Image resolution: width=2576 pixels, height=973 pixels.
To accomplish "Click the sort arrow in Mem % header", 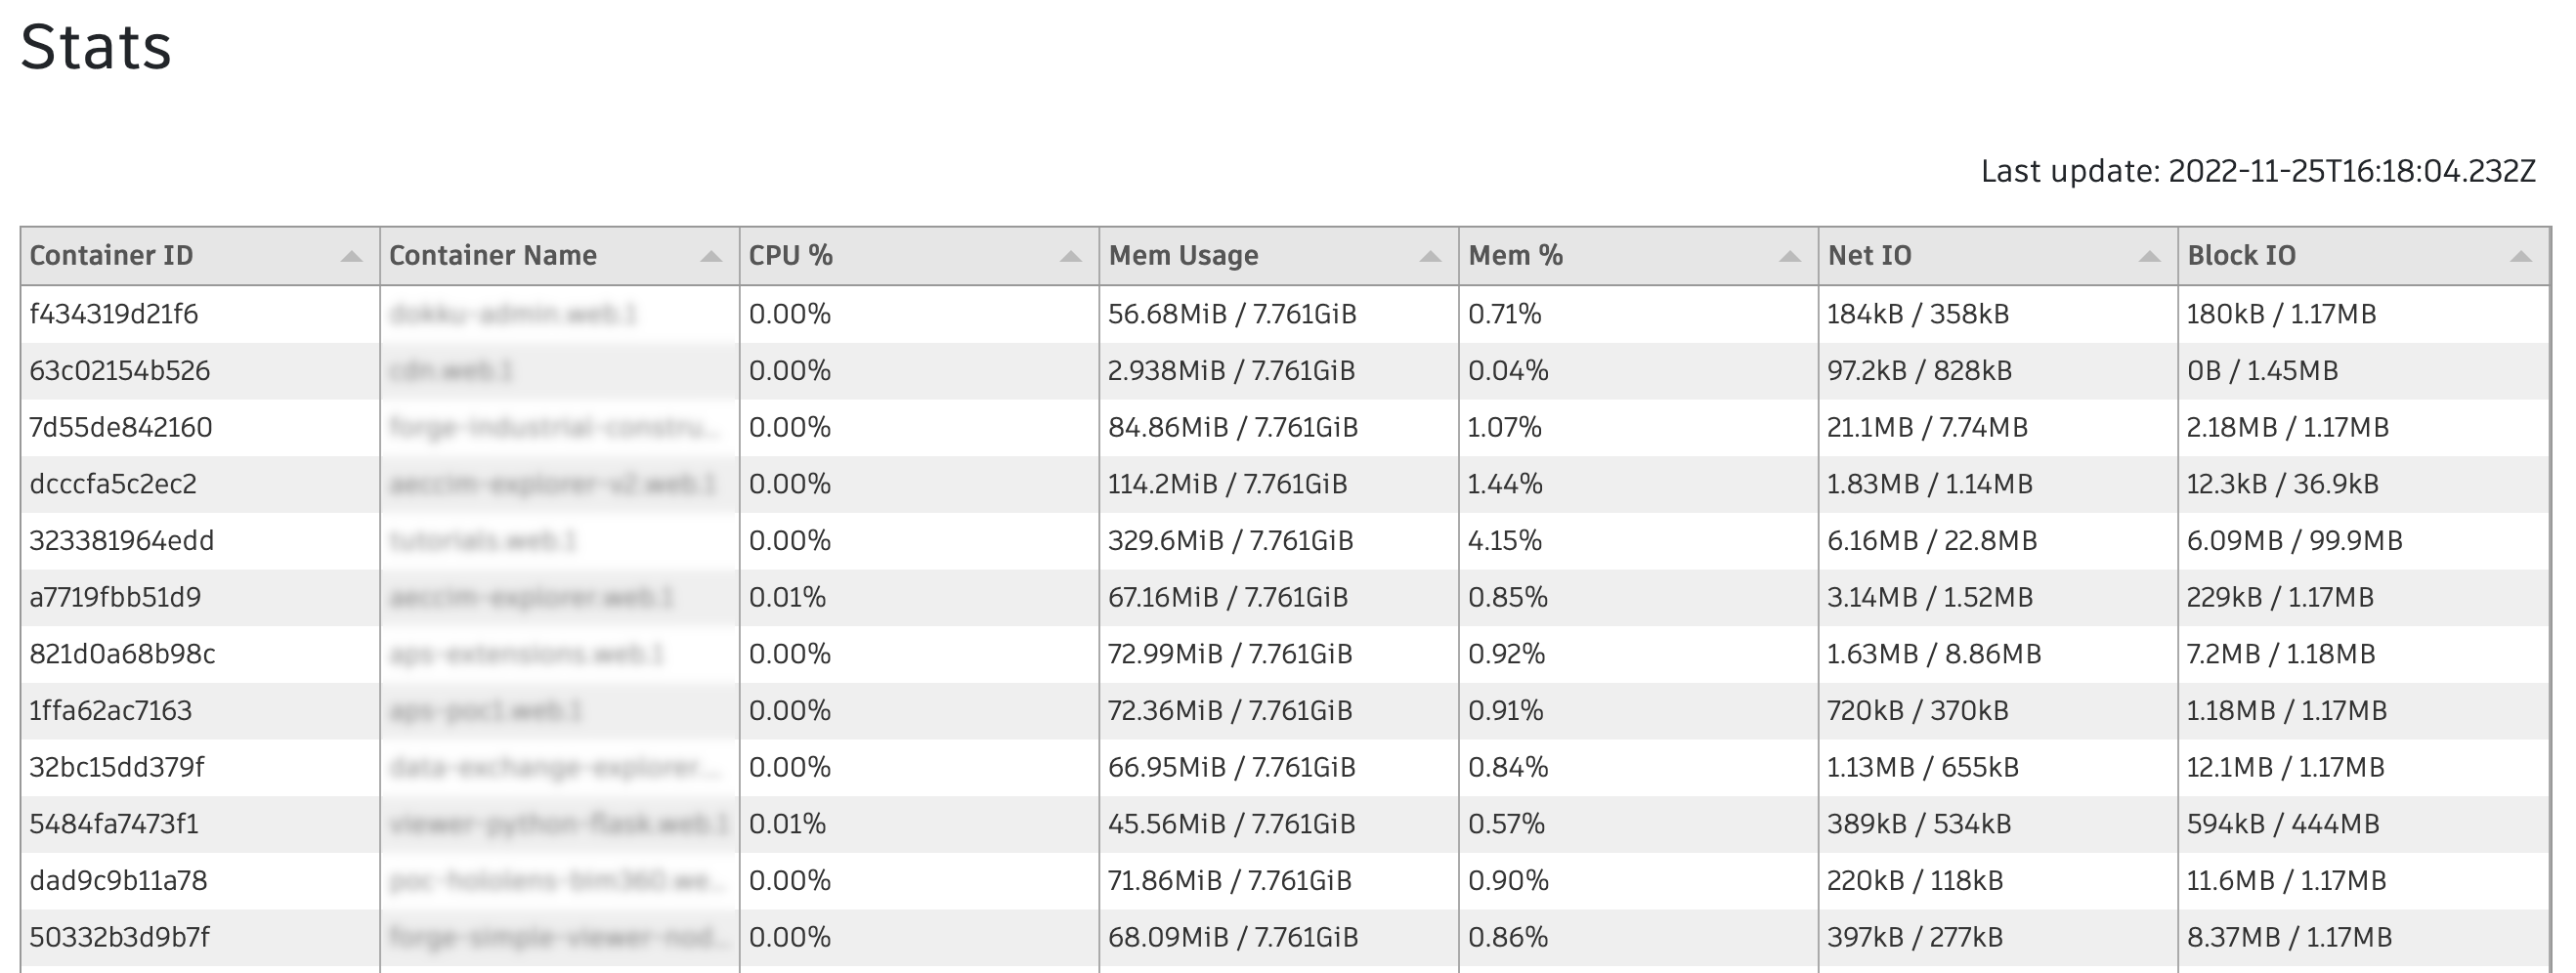I will (1790, 257).
